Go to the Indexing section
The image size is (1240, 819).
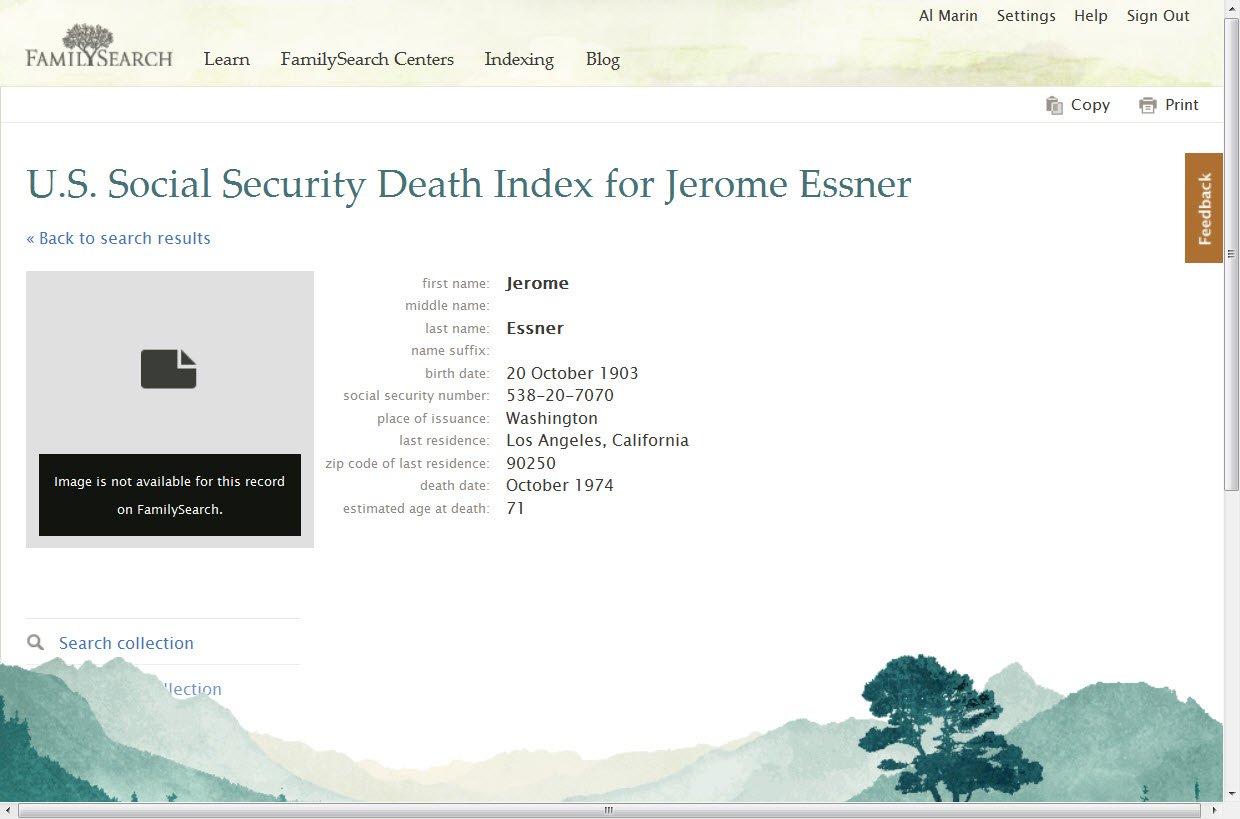pos(519,60)
